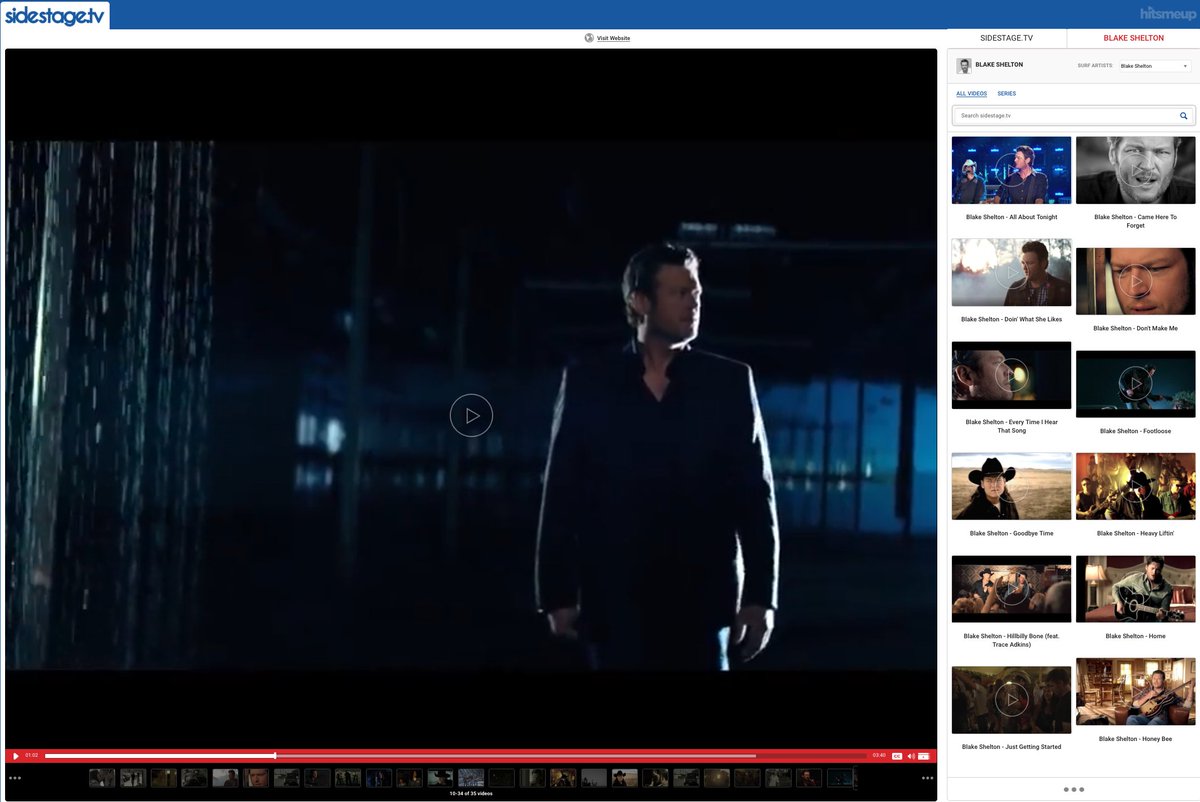
Task: Switch to the BLAKE SHELTON tab
Action: click(1133, 38)
